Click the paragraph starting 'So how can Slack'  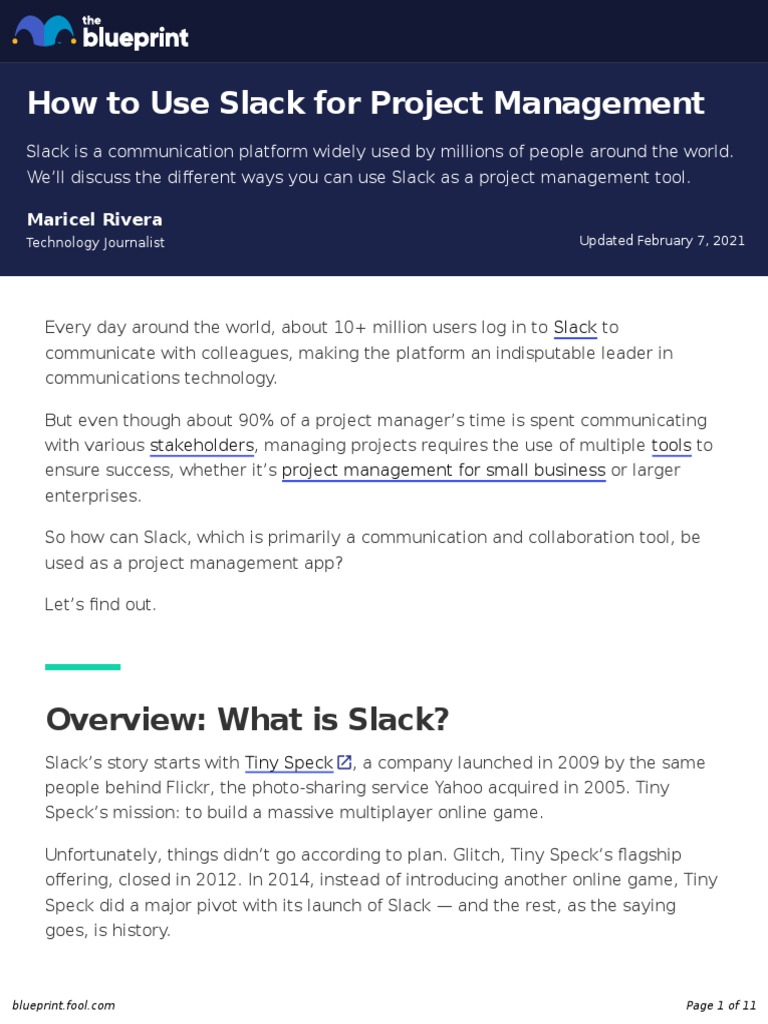pyautogui.click(x=372, y=550)
